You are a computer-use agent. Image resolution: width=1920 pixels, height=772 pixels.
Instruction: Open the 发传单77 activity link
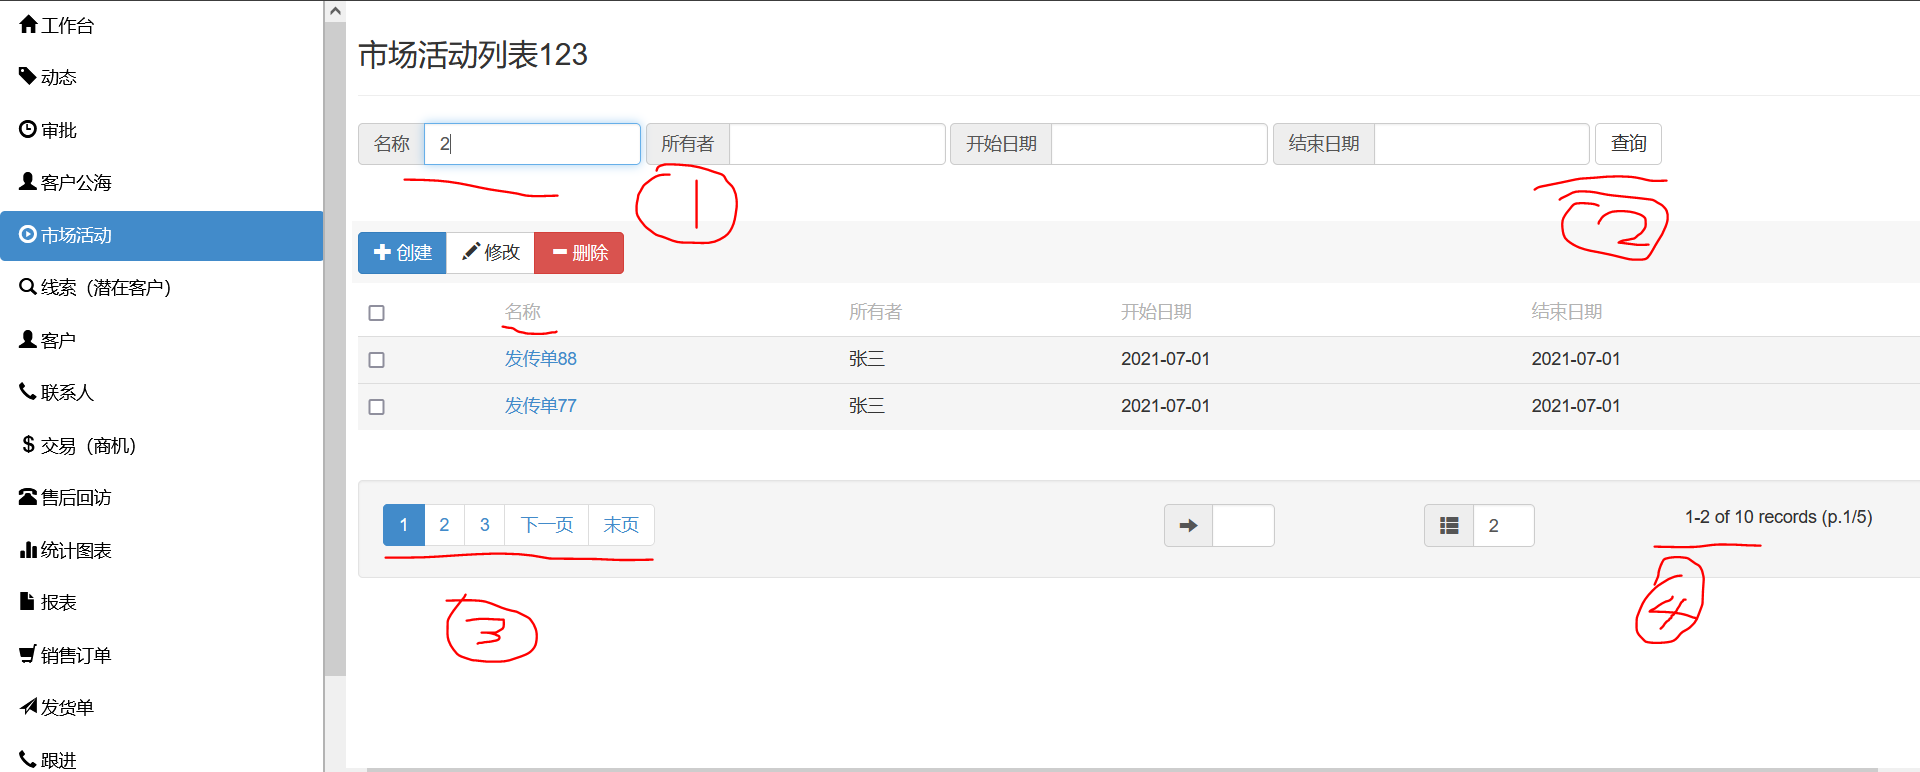coord(540,406)
